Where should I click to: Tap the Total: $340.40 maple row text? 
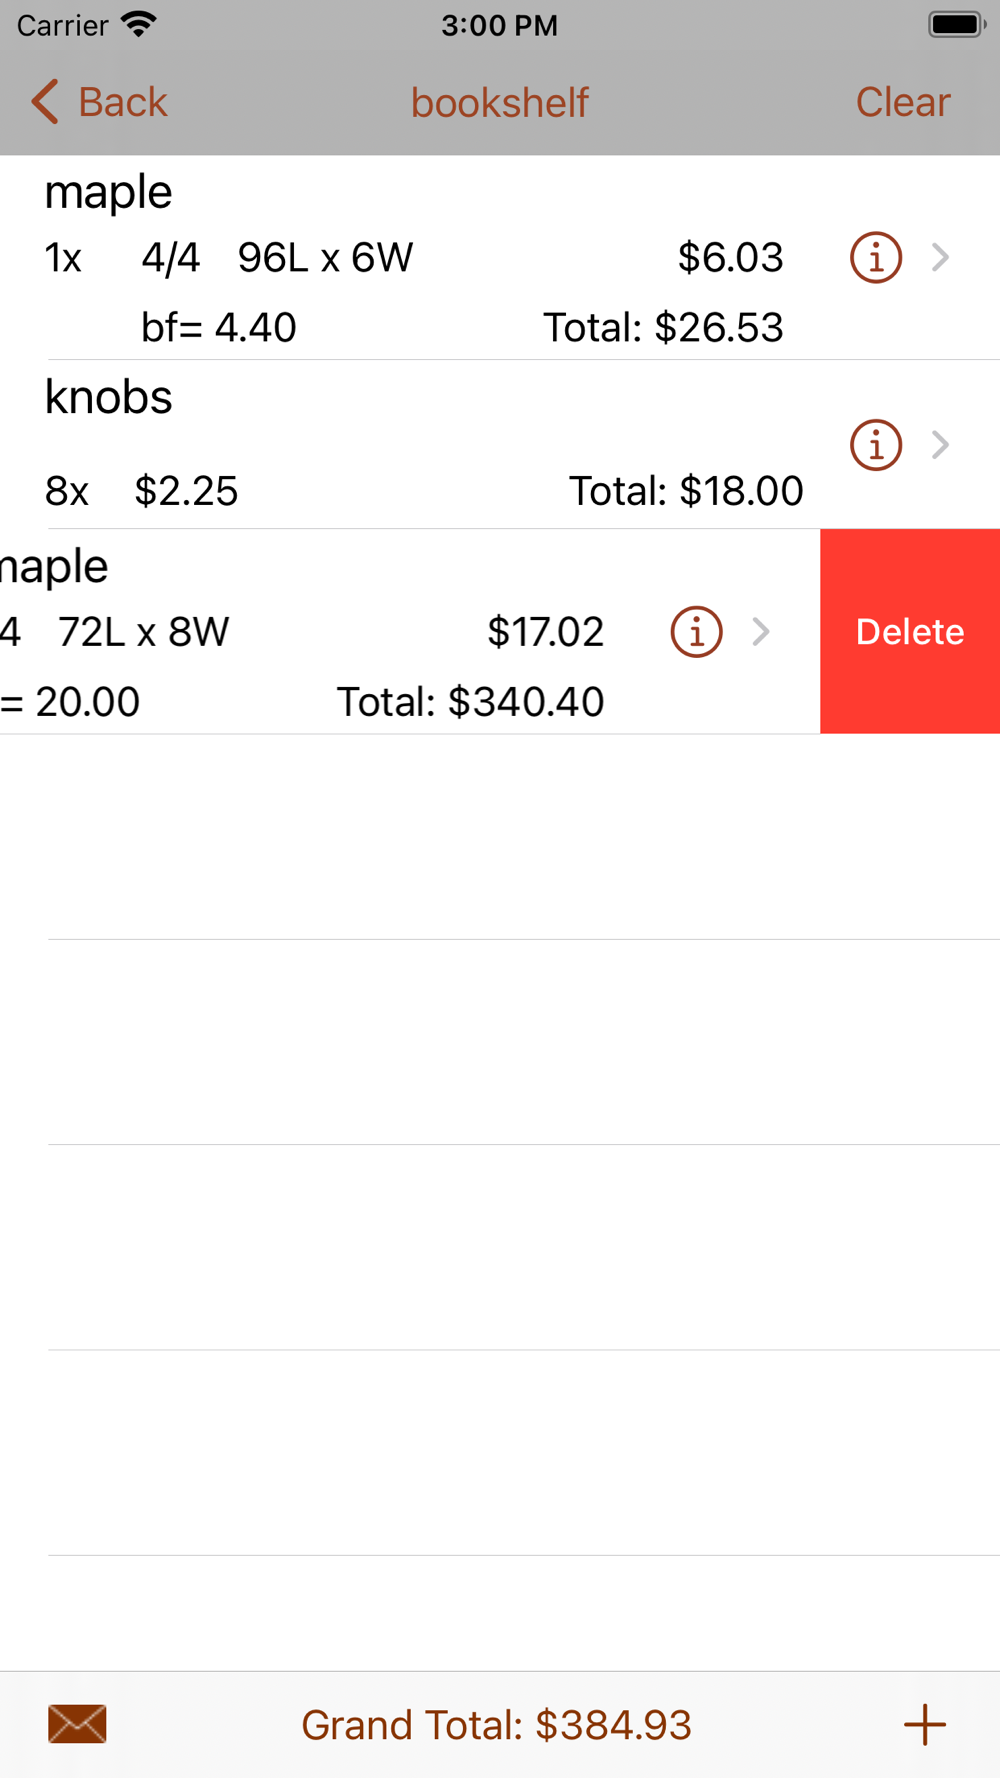tap(470, 702)
